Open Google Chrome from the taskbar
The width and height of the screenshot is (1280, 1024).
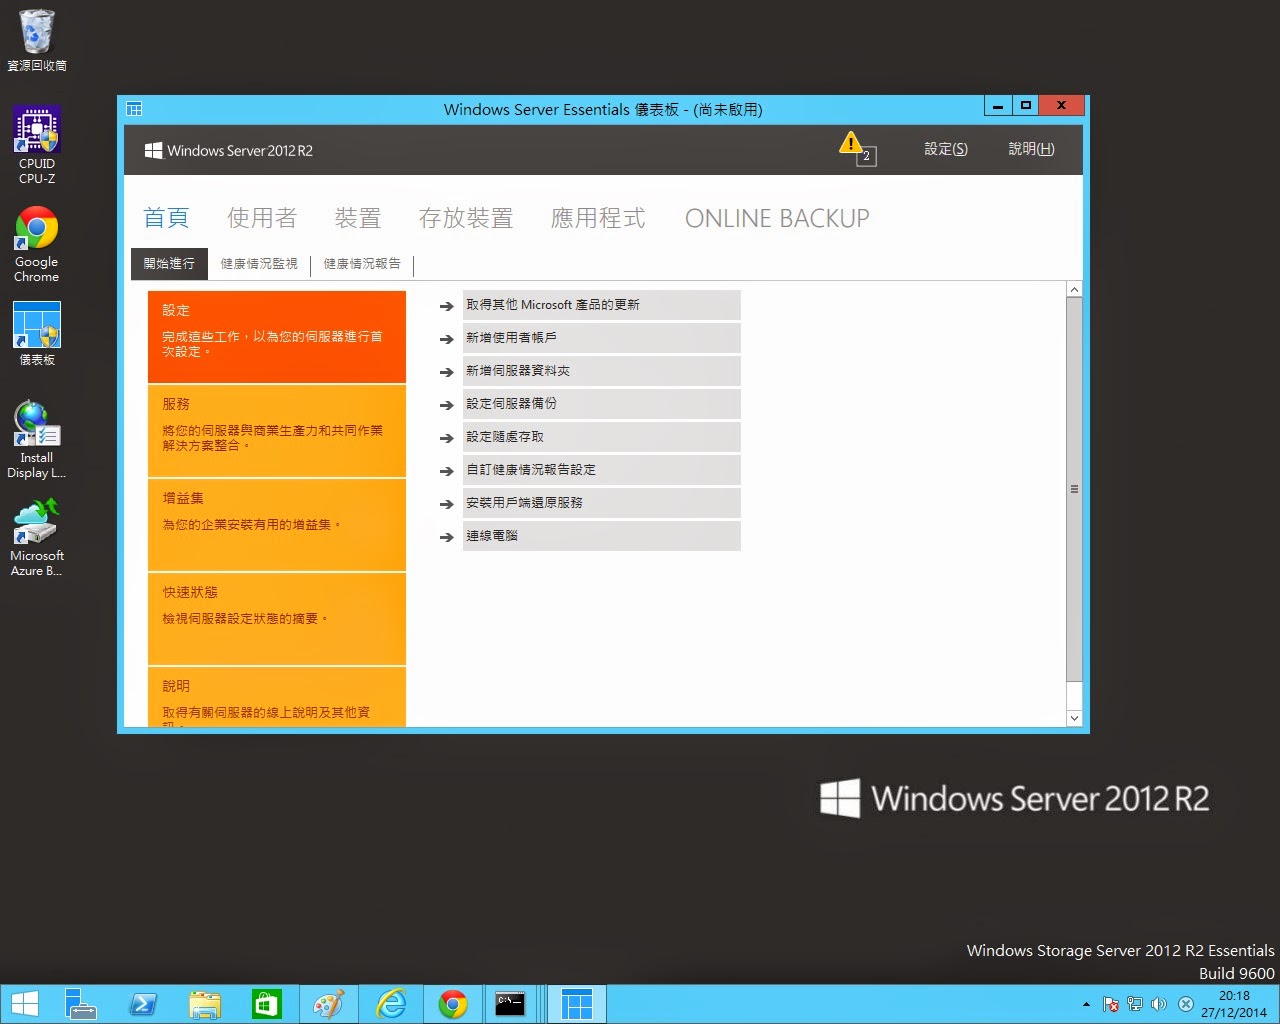453,1004
